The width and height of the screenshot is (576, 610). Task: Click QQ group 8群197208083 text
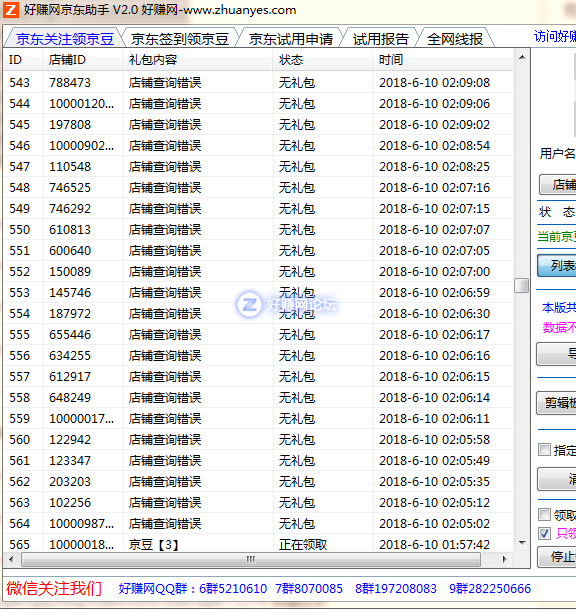396,589
